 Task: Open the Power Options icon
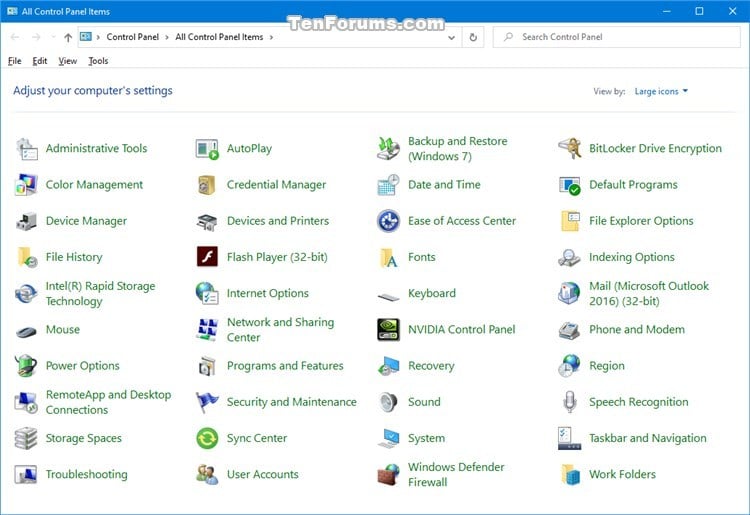[x=26, y=366]
